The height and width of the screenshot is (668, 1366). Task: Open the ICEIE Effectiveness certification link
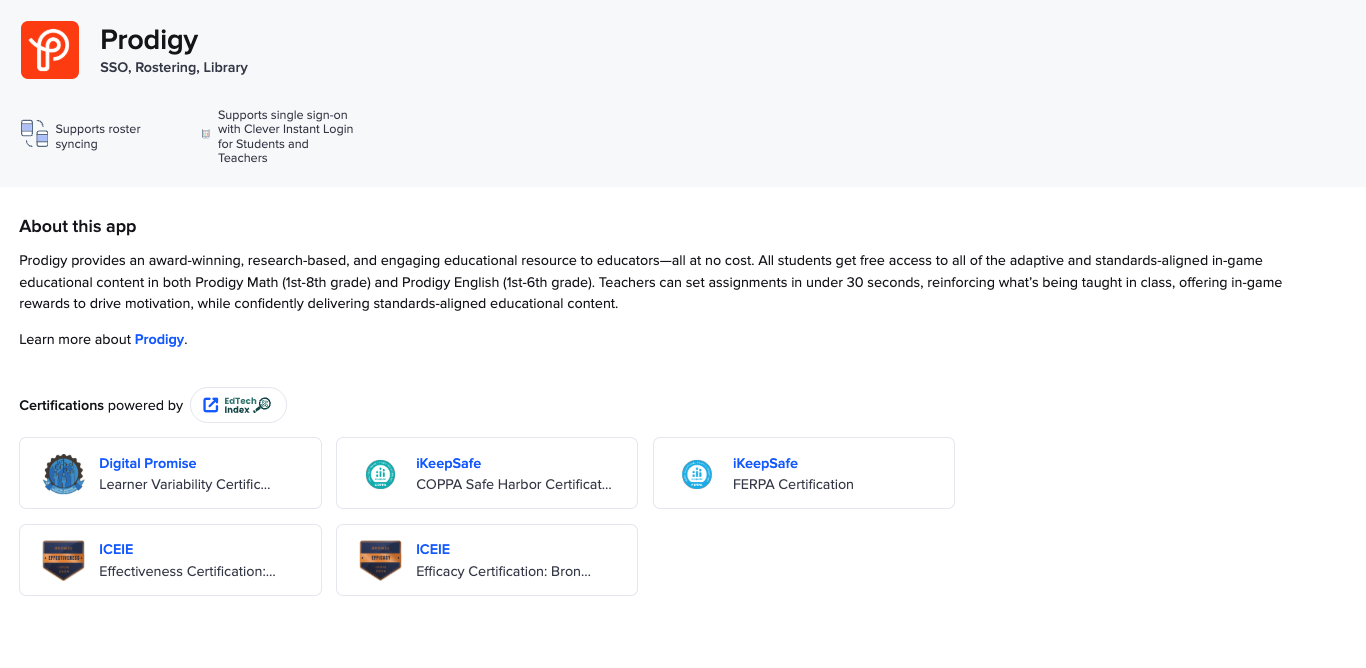115,549
